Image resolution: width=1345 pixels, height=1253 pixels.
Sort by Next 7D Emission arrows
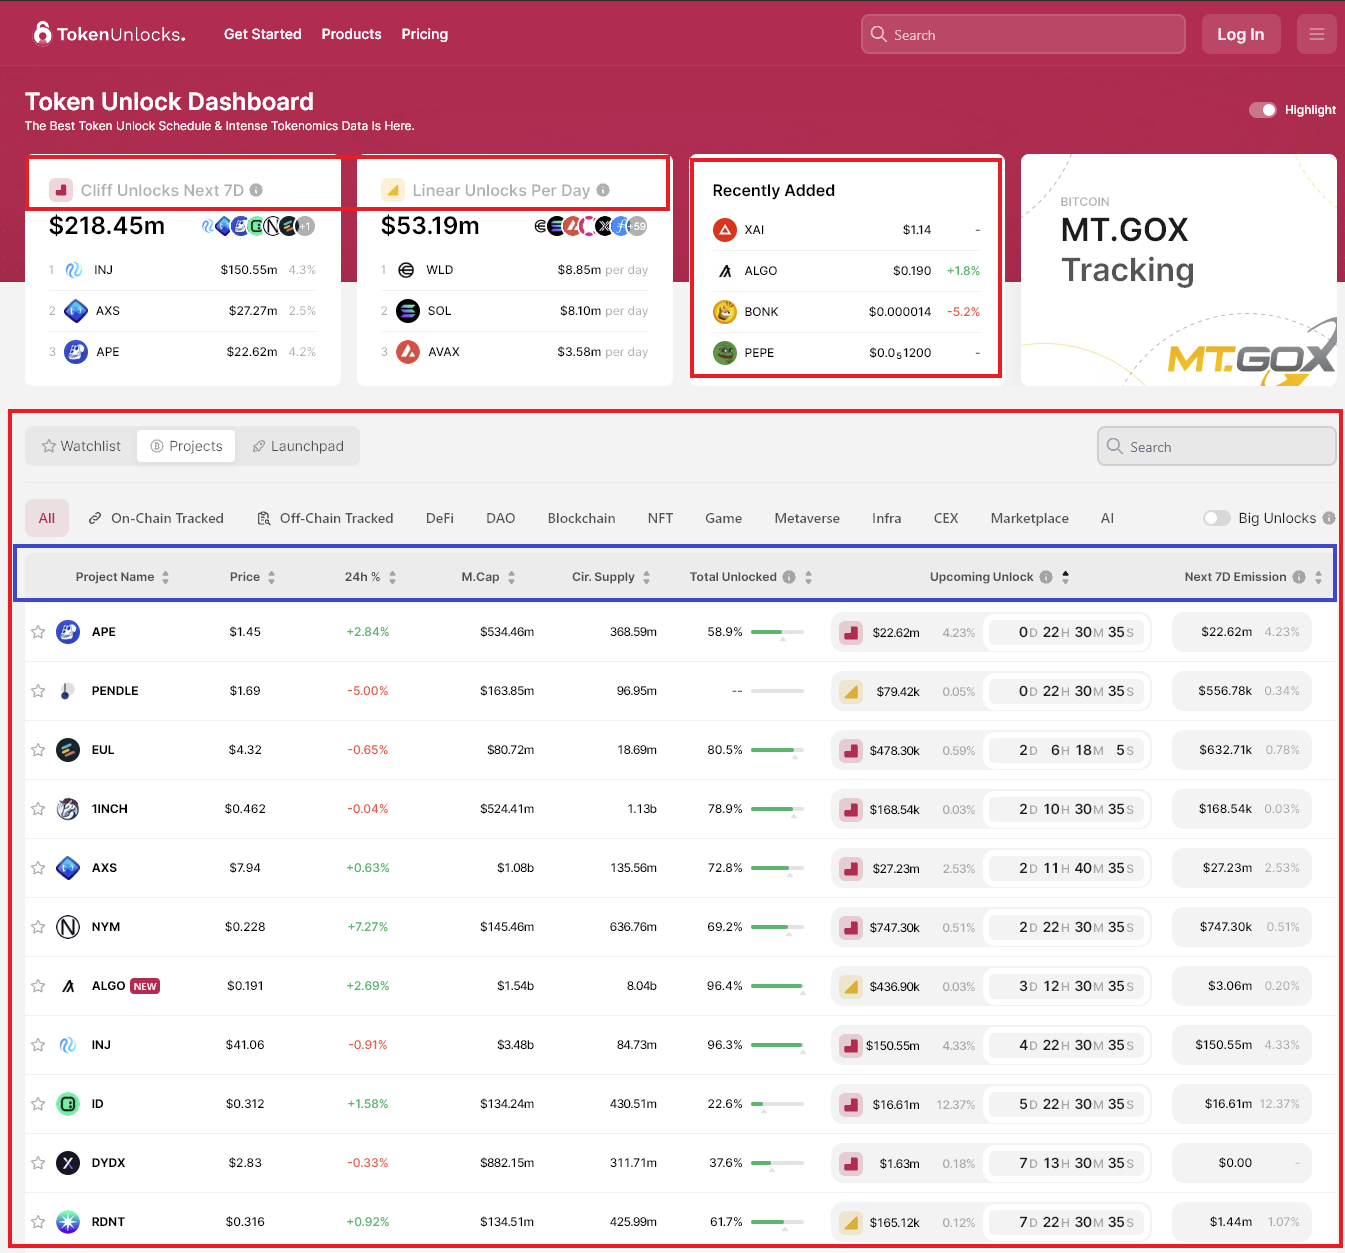(1319, 577)
